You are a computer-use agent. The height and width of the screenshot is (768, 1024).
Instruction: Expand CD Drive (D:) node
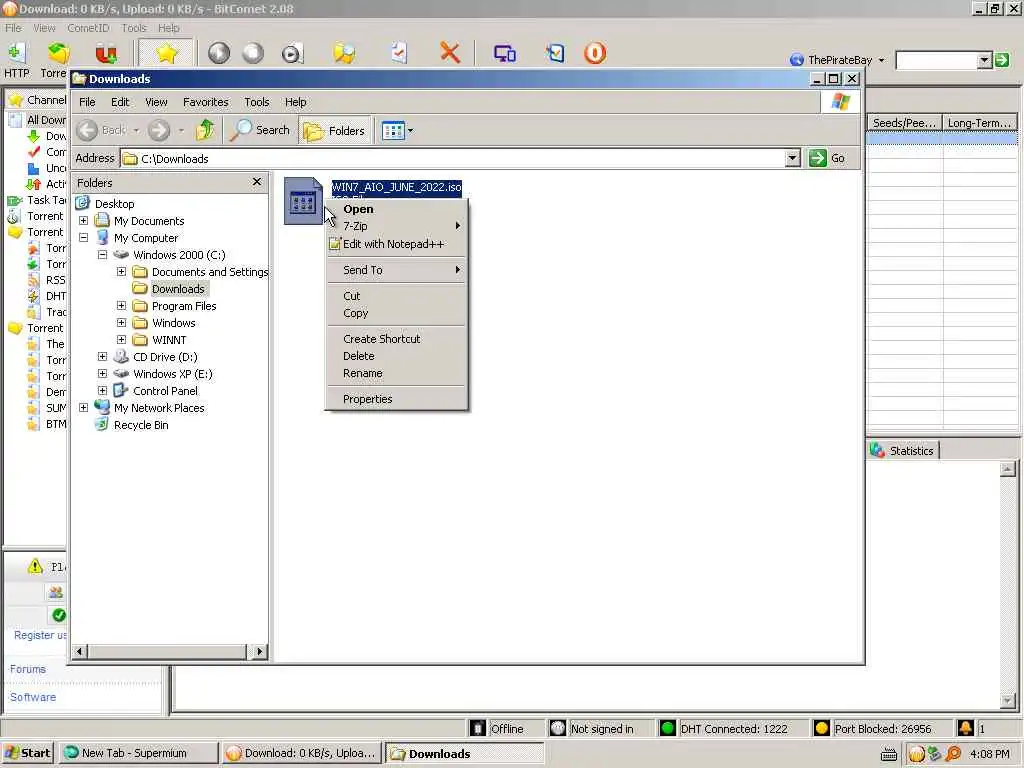(103, 357)
